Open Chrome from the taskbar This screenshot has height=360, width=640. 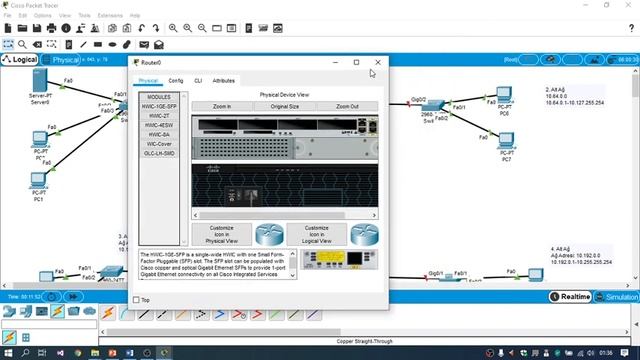pyautogui.click(x=78, y=353)
